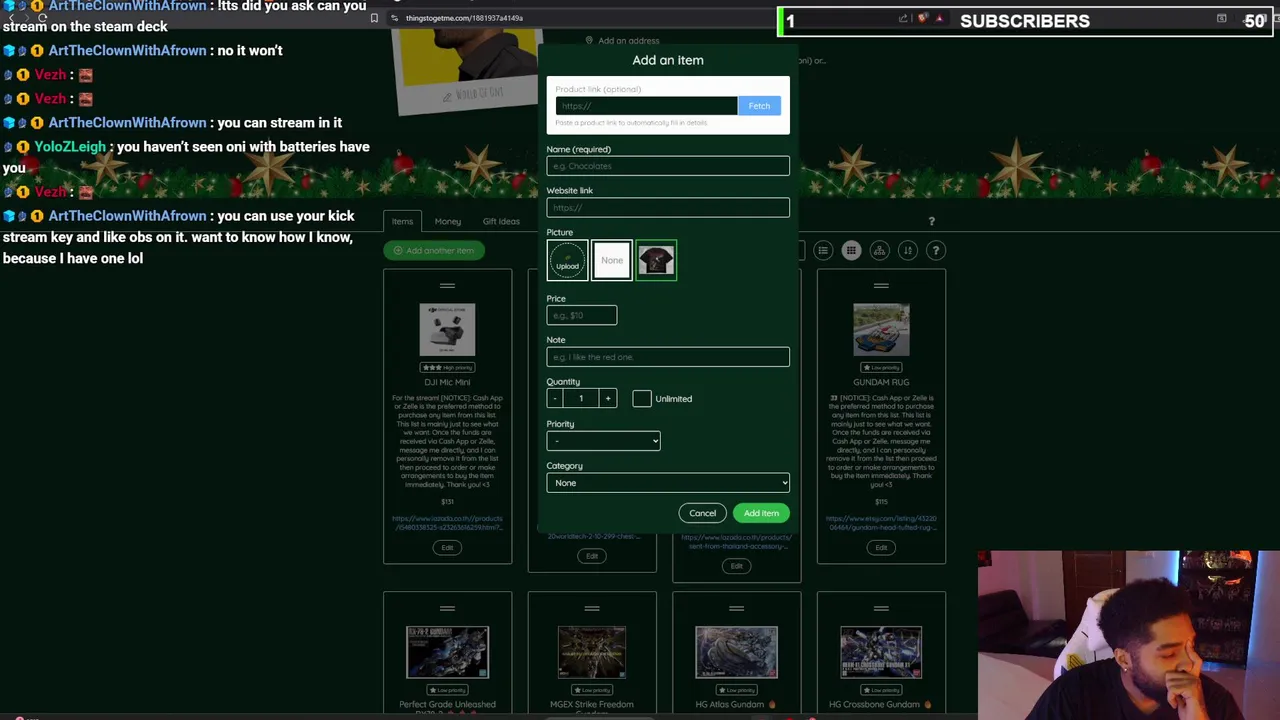Click the Name (required) text field
Screen dimensions: 1280x720
click(x=668, y=166)
